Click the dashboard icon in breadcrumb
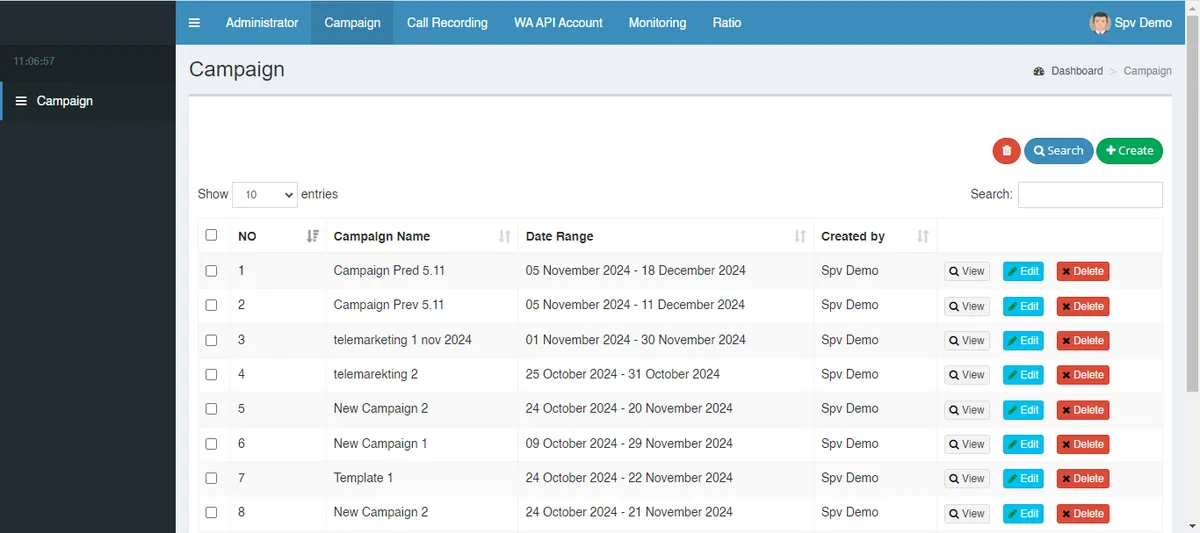 (x=1039, y=71)
